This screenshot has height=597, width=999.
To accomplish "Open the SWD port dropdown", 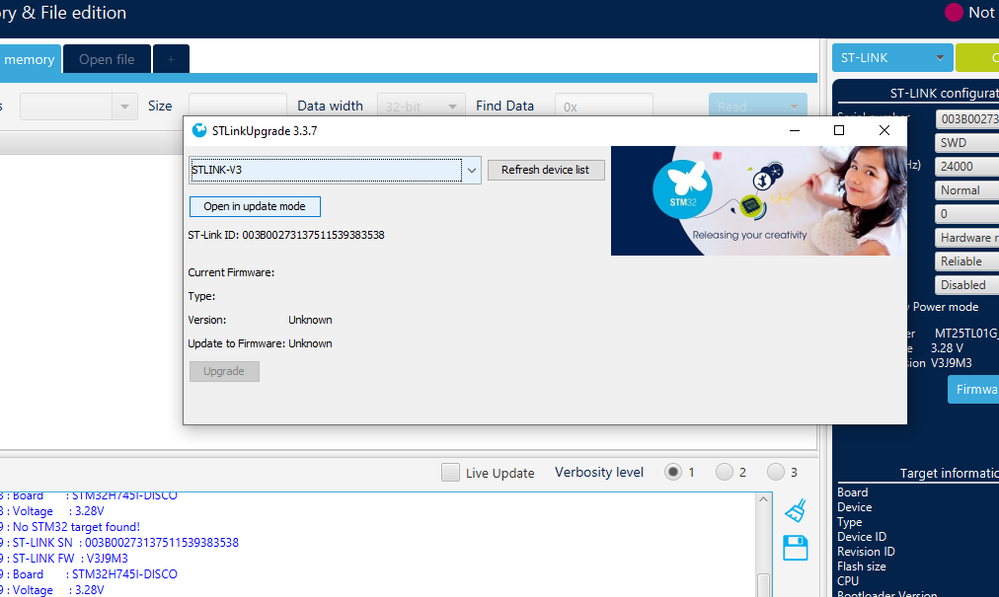I will tap(967, 143).
